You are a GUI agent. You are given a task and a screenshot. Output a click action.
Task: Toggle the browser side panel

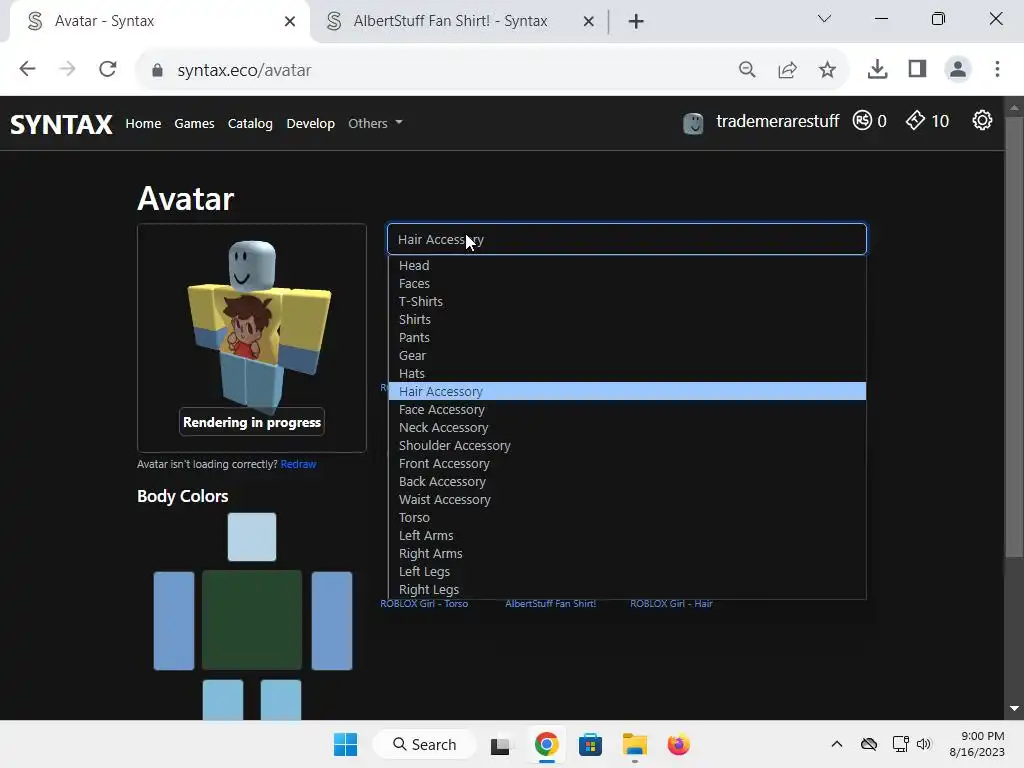pyautogui.click(x=918, y=69)
